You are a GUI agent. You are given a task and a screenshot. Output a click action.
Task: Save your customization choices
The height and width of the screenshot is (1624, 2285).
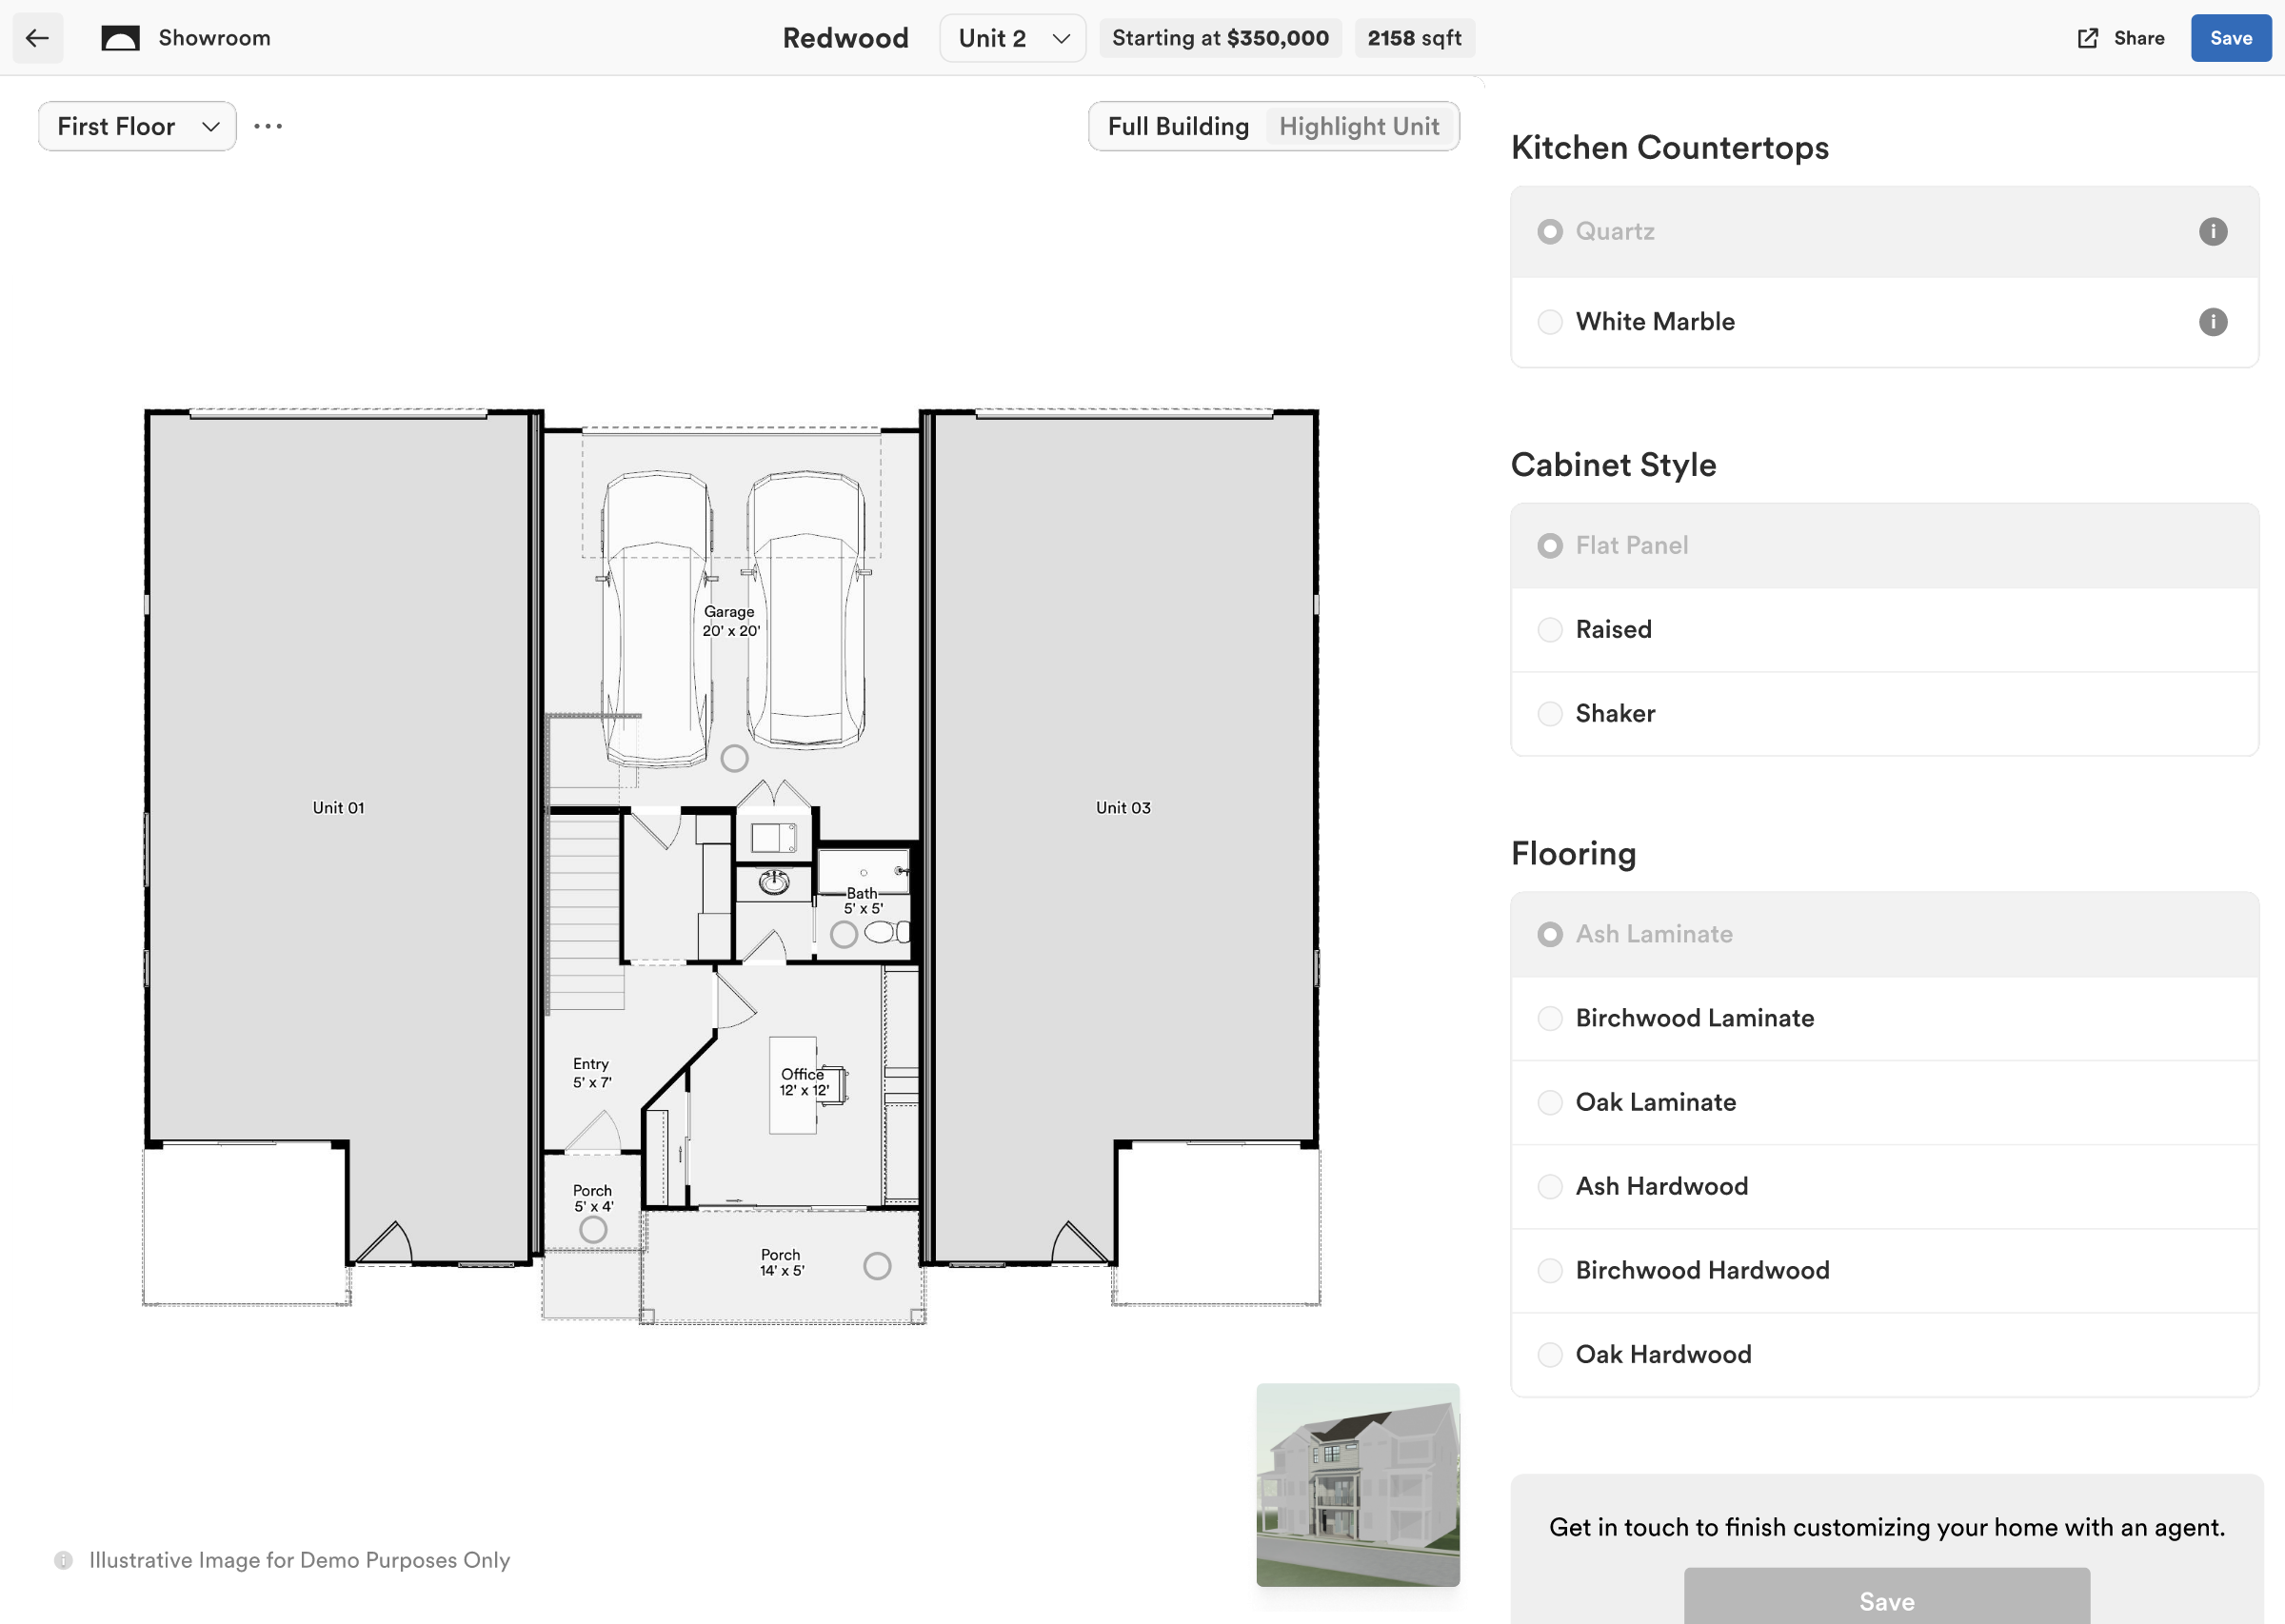coord(2230,38)
